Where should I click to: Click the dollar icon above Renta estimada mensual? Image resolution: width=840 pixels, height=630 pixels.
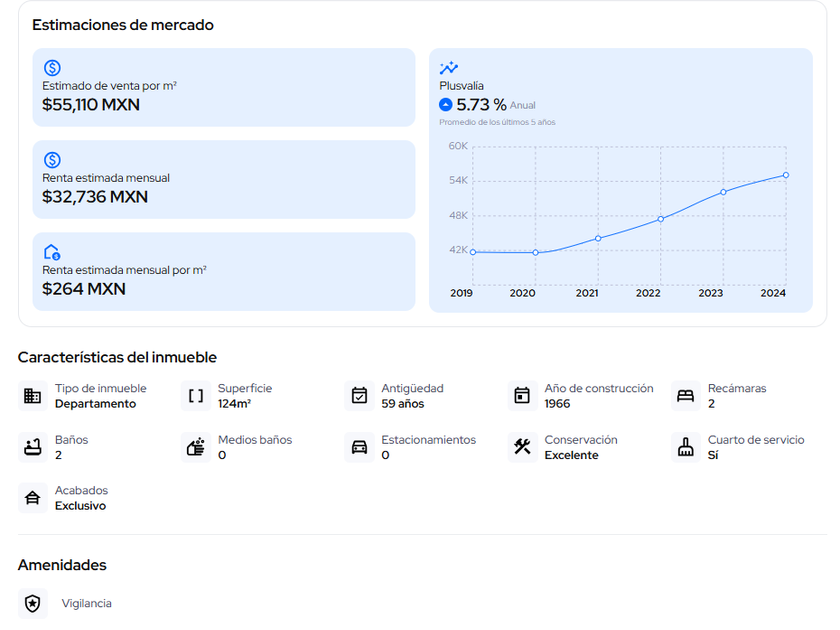(52, 160)
